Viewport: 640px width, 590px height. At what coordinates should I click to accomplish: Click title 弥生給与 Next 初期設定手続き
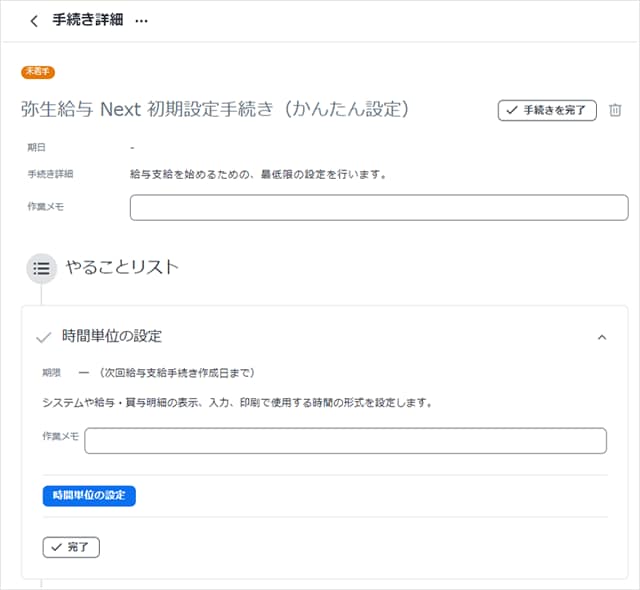(x=215, y=109)
